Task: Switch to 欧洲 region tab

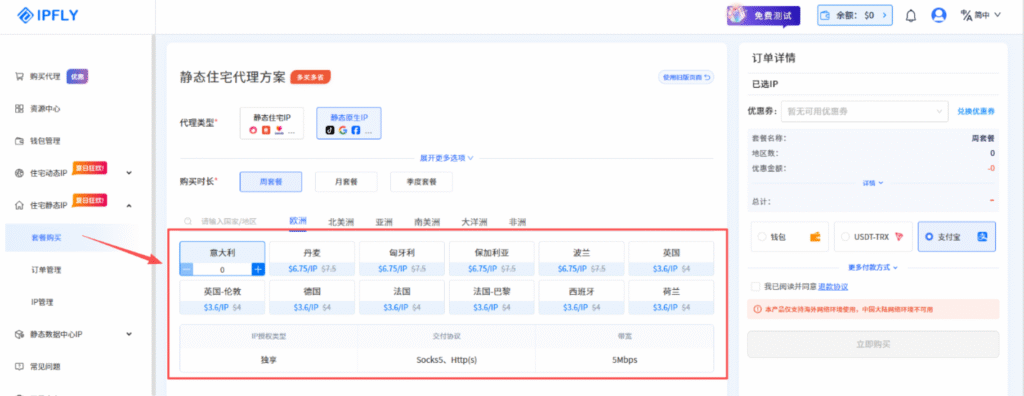Action: coord(298,222)
